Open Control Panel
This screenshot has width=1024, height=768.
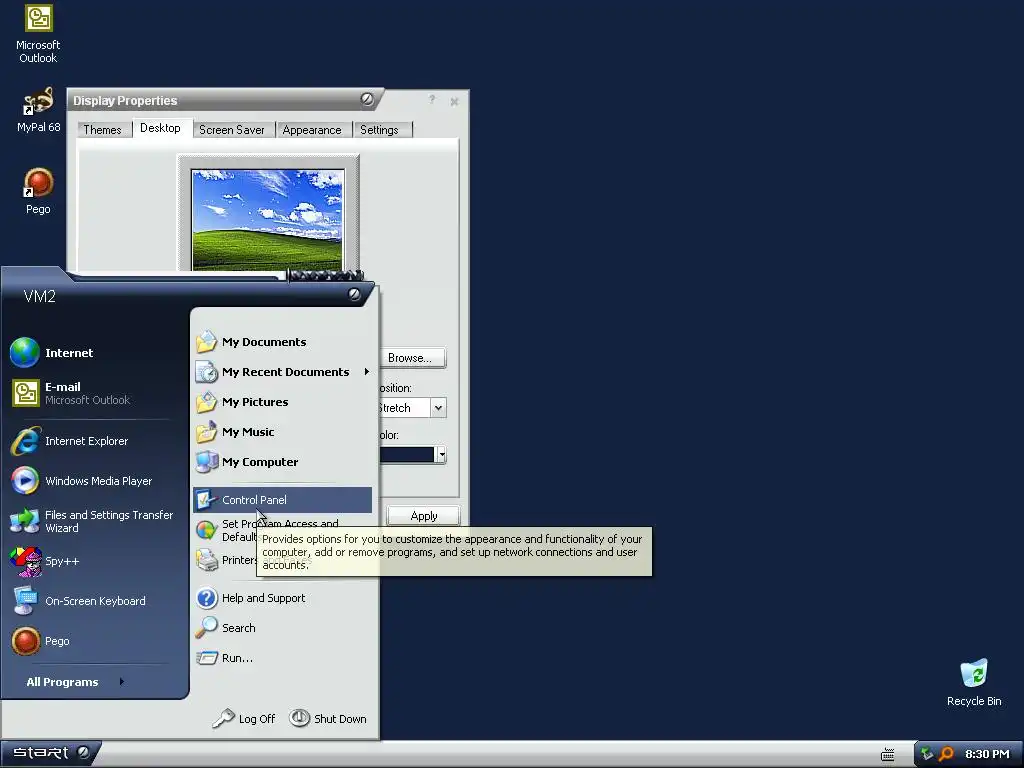point(283,500)
